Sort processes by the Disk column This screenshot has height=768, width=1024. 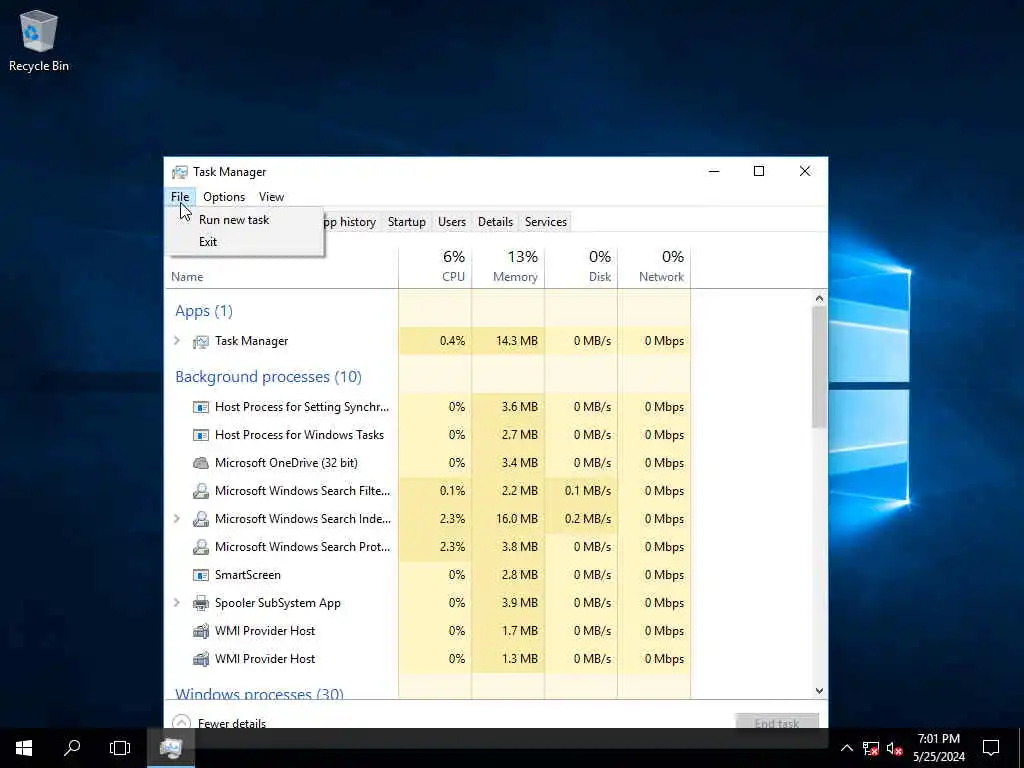click(x=581, y=267)
